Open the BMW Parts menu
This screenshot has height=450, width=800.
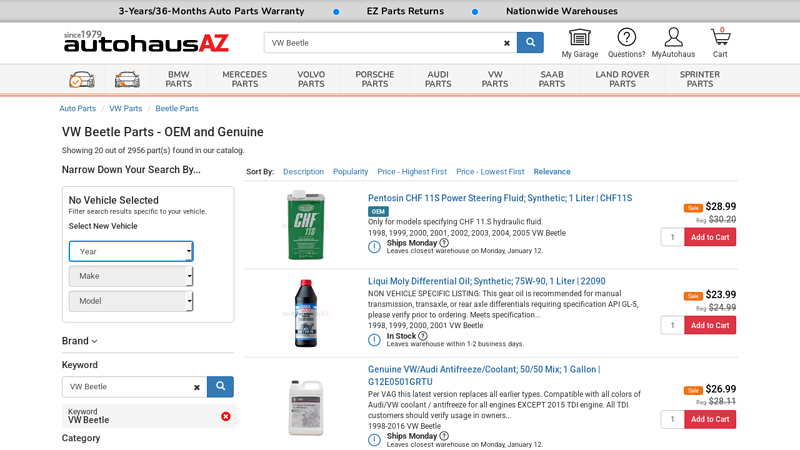pos(179,79)
